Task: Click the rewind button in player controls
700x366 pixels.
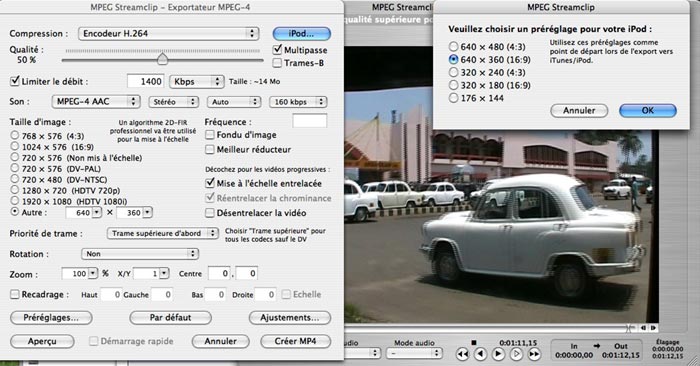Action: [x=462, y=354]
